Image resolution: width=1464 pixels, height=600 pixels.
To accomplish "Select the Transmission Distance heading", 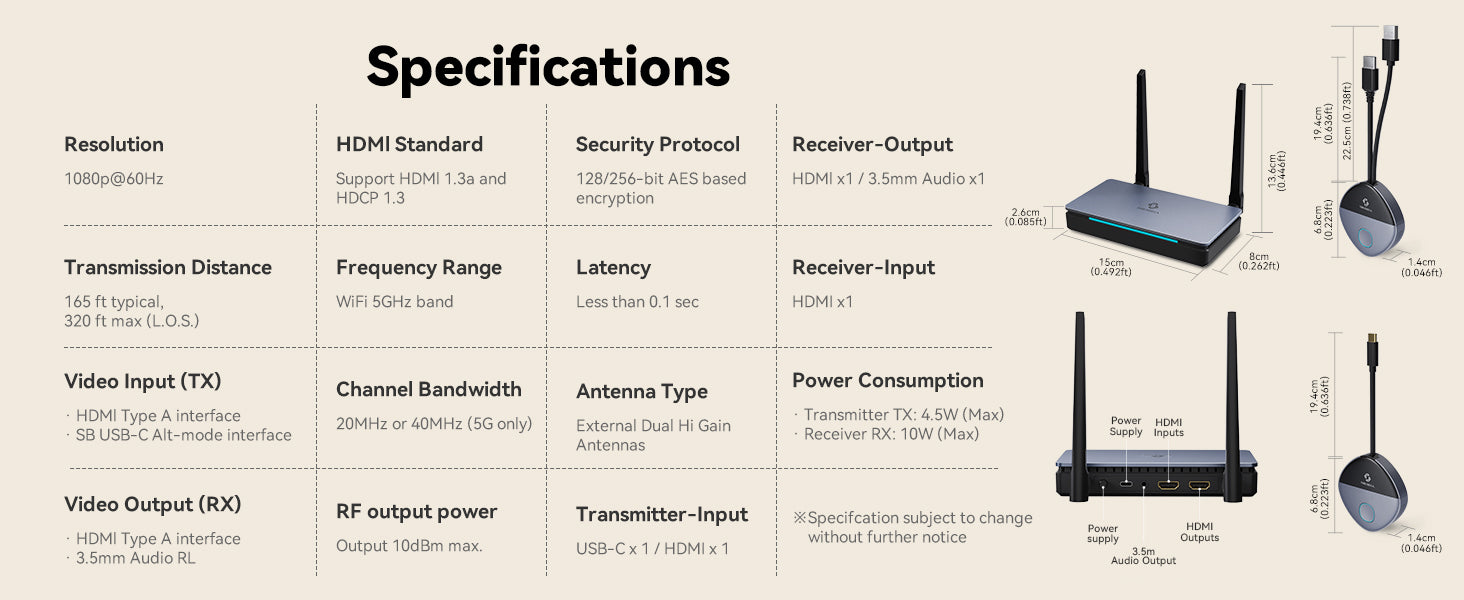I will (168, 267).
